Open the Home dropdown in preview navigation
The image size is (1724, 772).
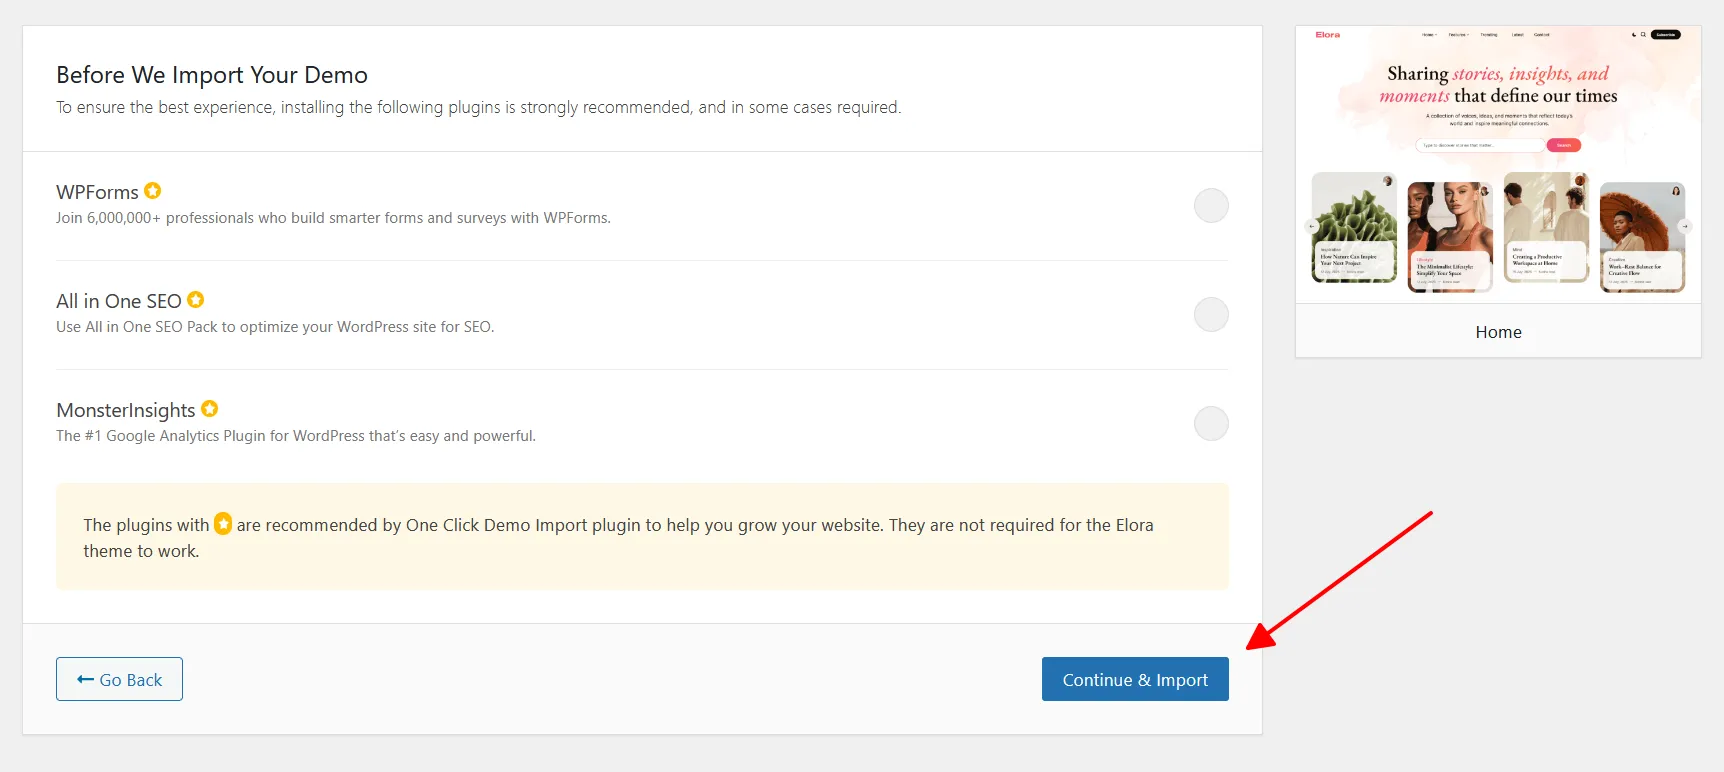1429,35
